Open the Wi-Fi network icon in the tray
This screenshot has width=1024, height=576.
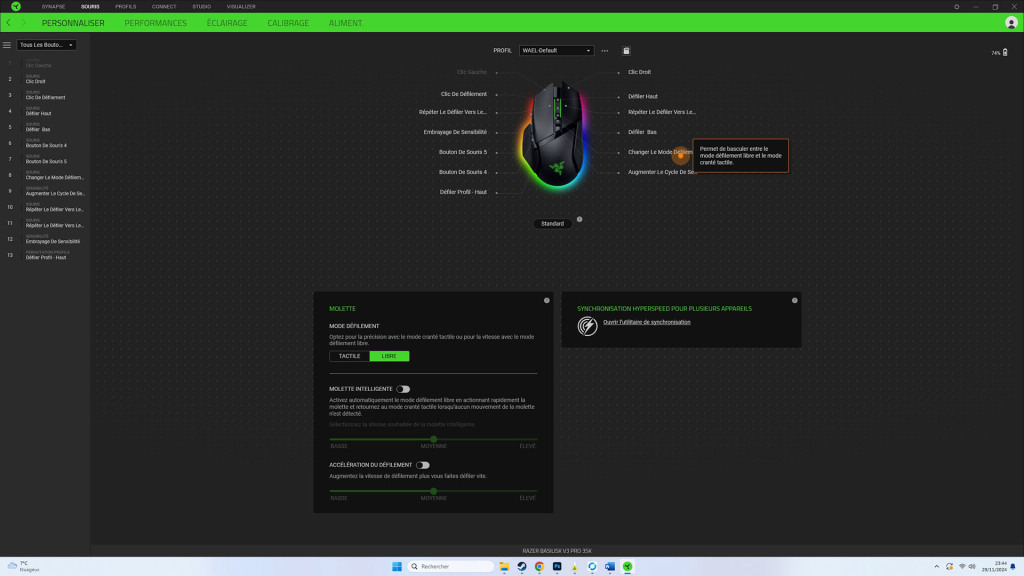[962, 566]
